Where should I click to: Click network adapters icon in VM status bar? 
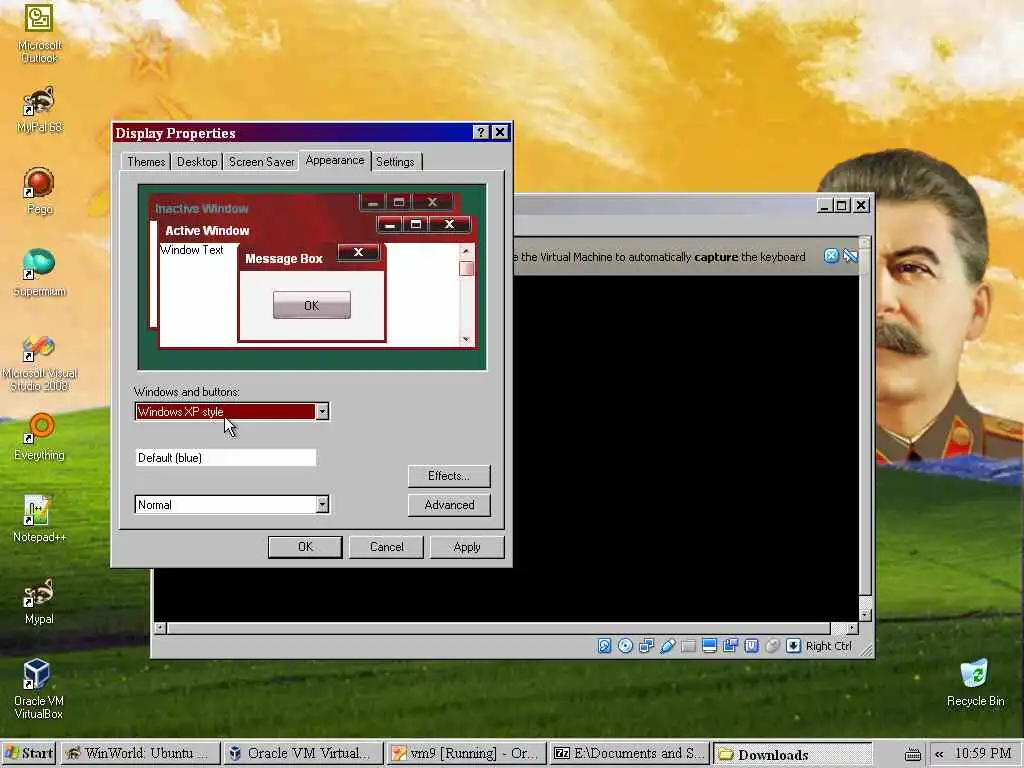(647, 646)
